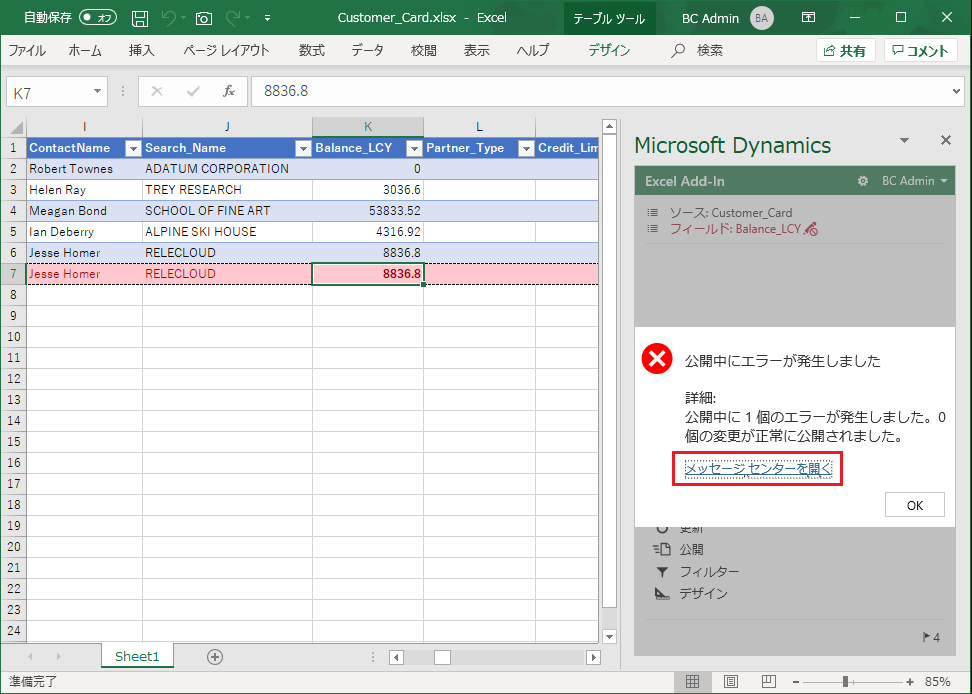The width and height of the screenshot is (972, 694).
Task: Open the Balance_LCY column filter dropdown
Action: click(414, 148)
